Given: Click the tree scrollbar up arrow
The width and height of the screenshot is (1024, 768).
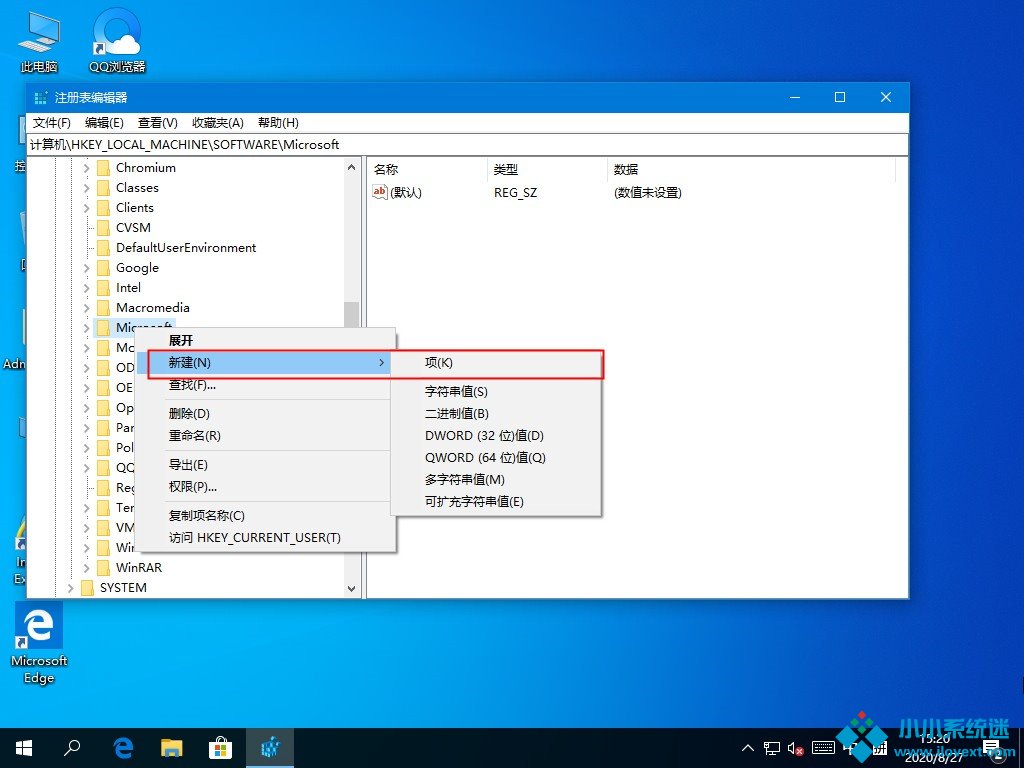Looking at the screenshot, I should point(351,167).
